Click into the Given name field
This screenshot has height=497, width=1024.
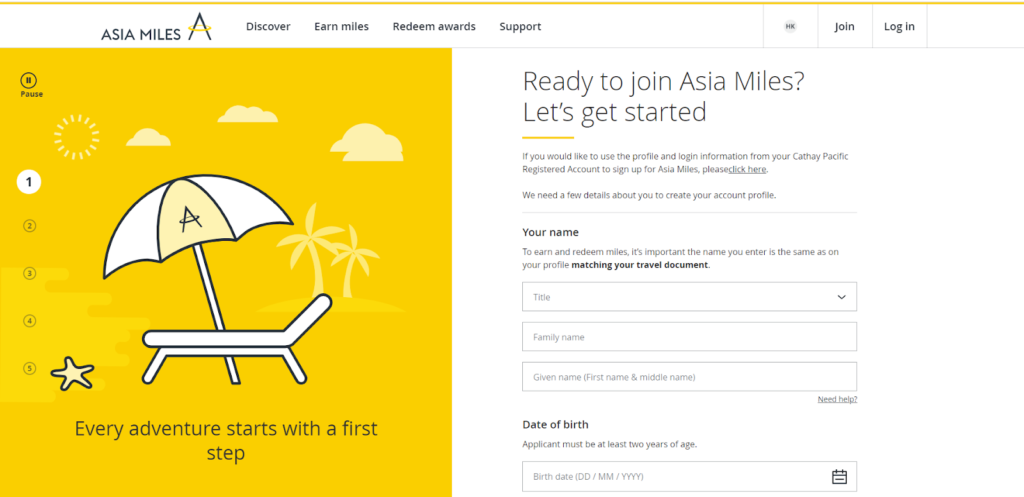pos(689,377)
